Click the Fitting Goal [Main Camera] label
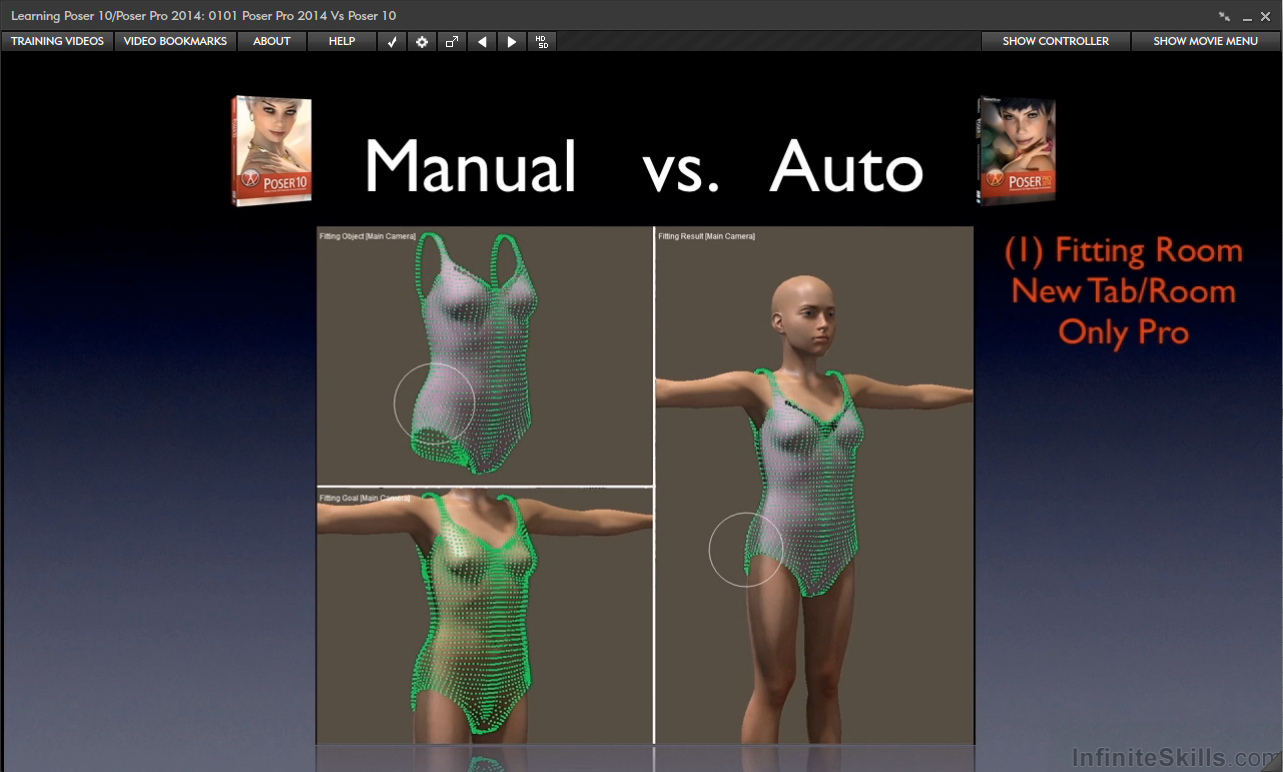The width and height of the screenshot is (1283, 772). [x=365, y=497]
